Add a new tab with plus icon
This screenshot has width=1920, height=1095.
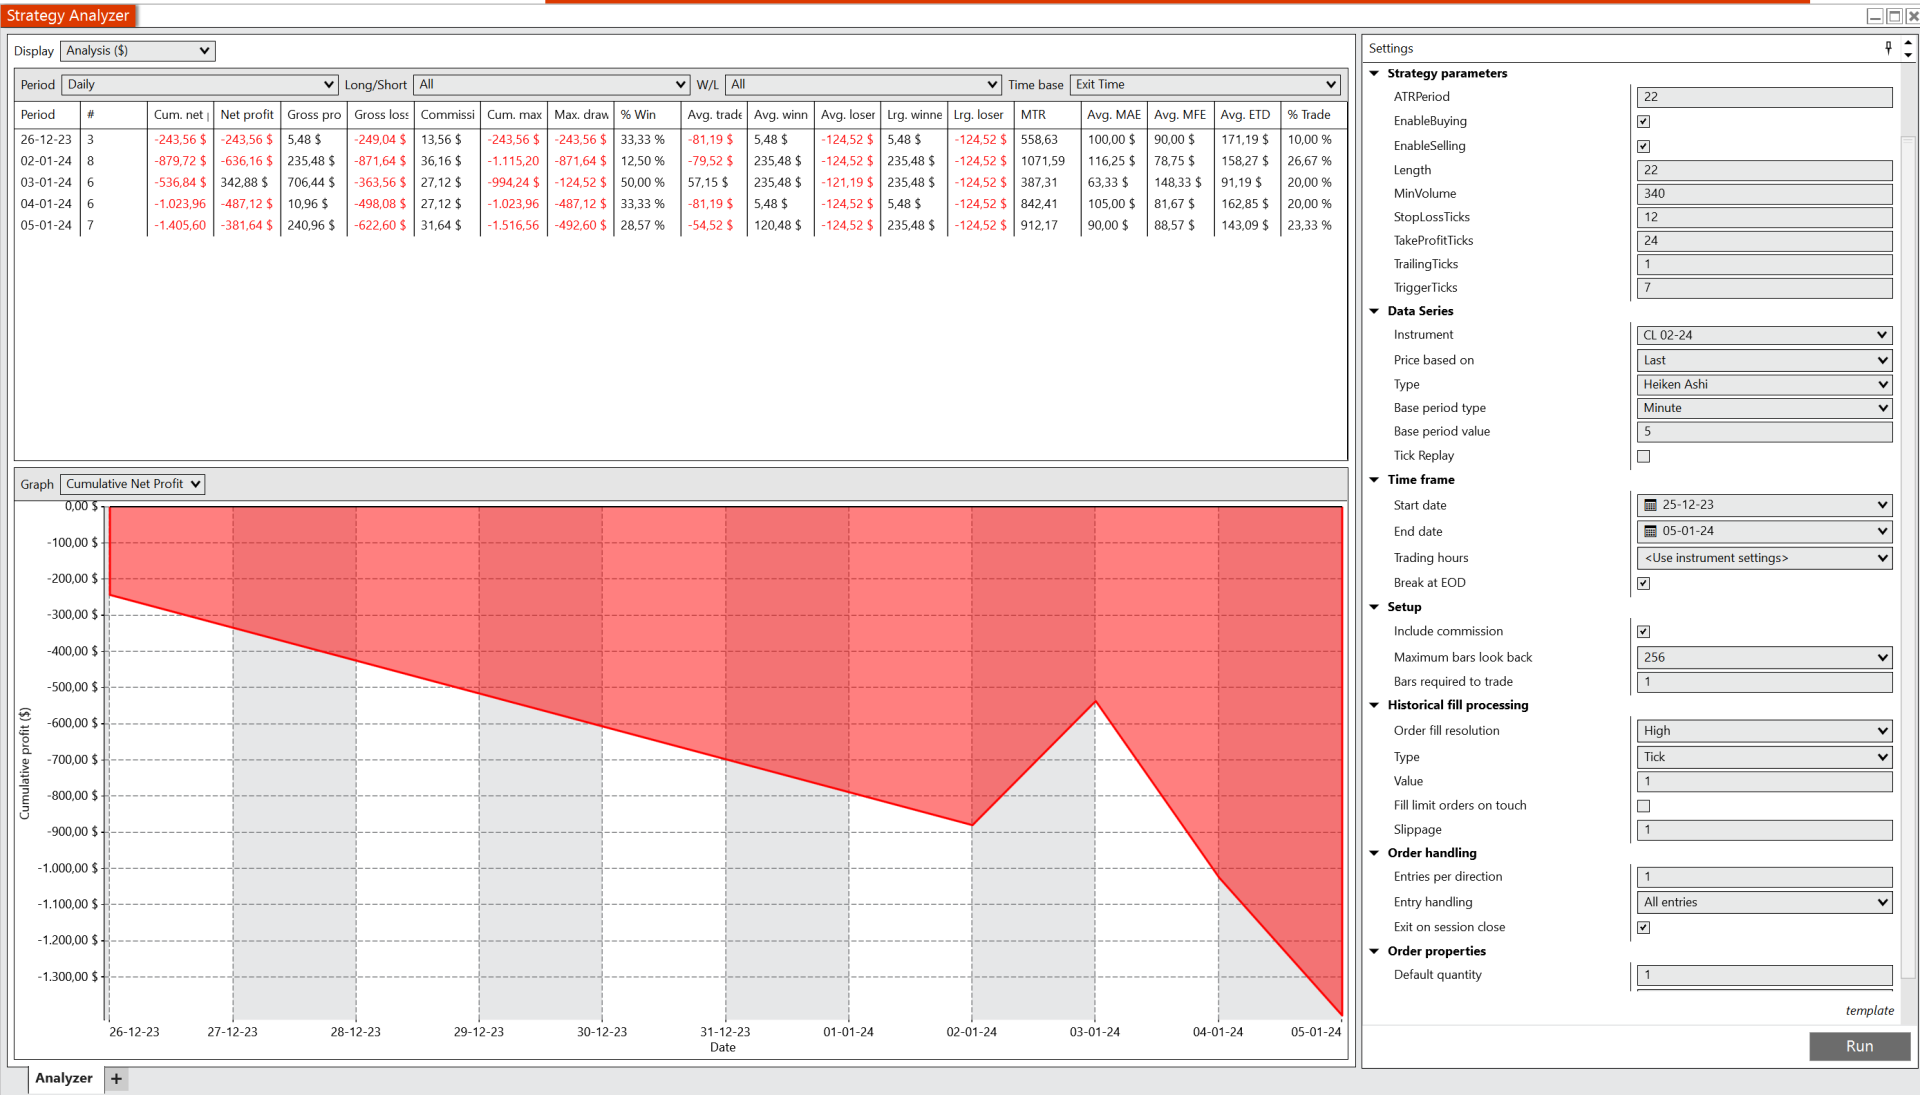pos(117,1078)
